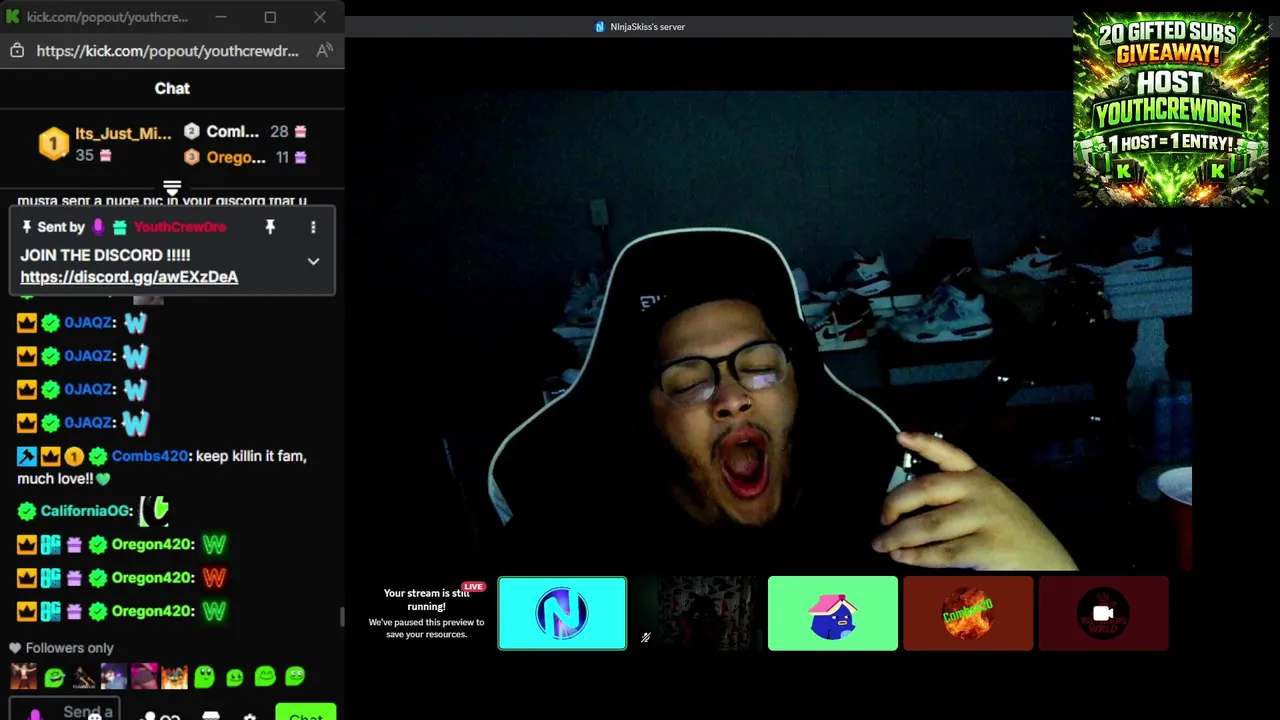Viewport: 1280px width, 720px height.
Task: Open the discord.gg/awEXzDeA invite link
Action: click(x=129, y=277)
